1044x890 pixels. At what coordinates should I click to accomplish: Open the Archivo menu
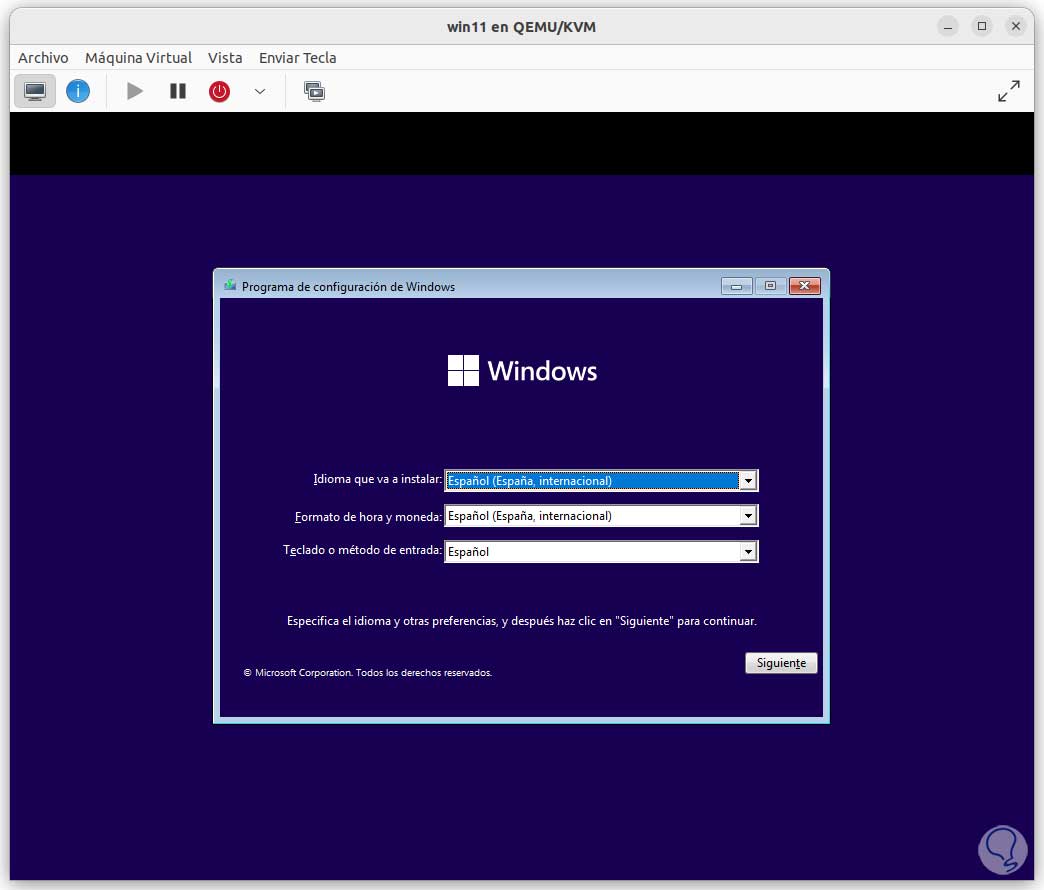(43, 58)
